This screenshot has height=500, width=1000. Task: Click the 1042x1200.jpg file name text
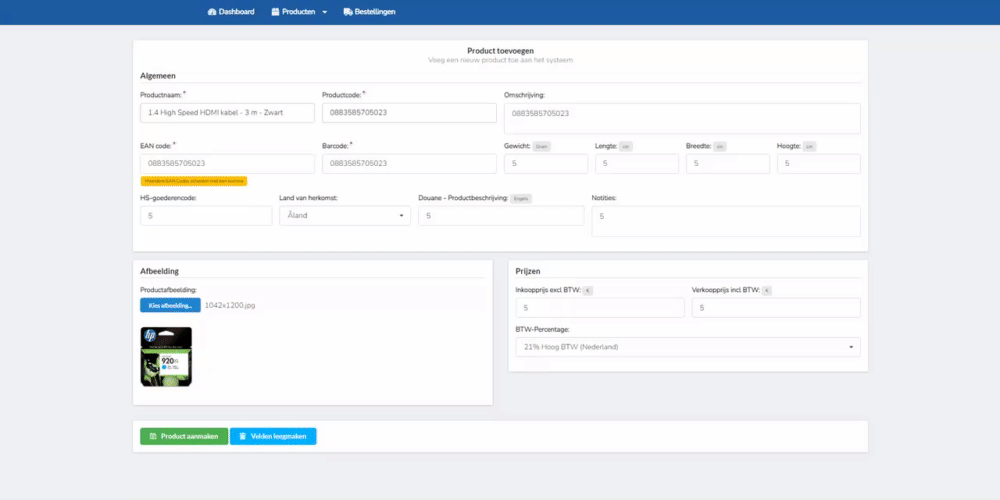click(x=230, y=305)
